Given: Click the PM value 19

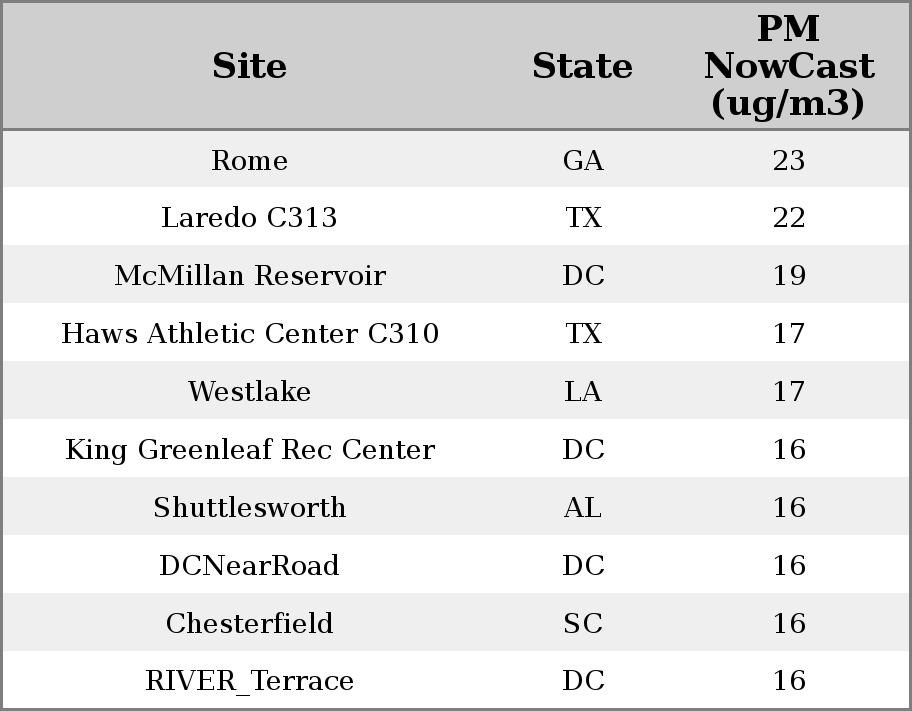Looking at the screenshot, I should (x=789, y=275).
